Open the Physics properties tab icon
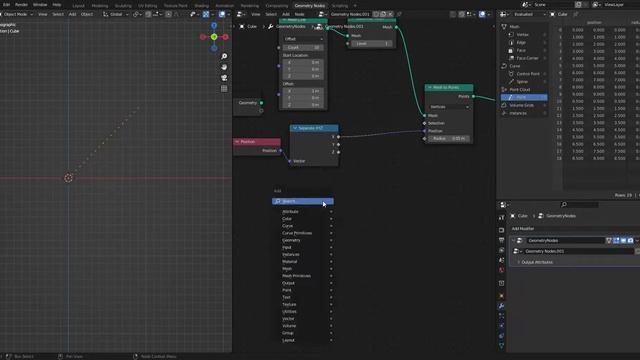The image size is (640, 360). click(x=502, y=326)
